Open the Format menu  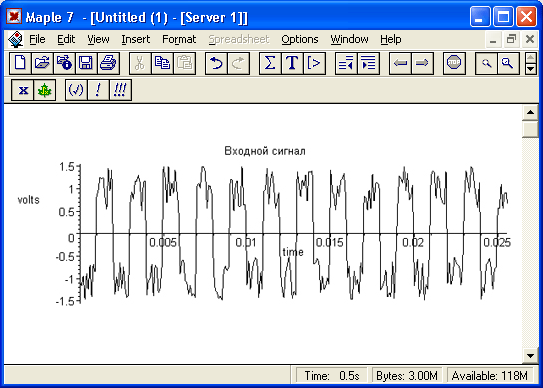(179, 39)
